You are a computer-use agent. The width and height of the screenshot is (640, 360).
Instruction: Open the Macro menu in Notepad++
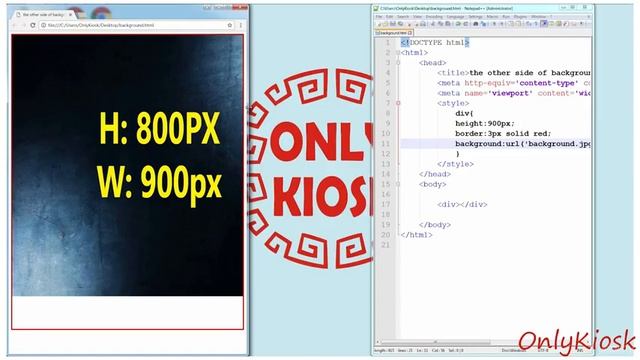coord(493,17)
